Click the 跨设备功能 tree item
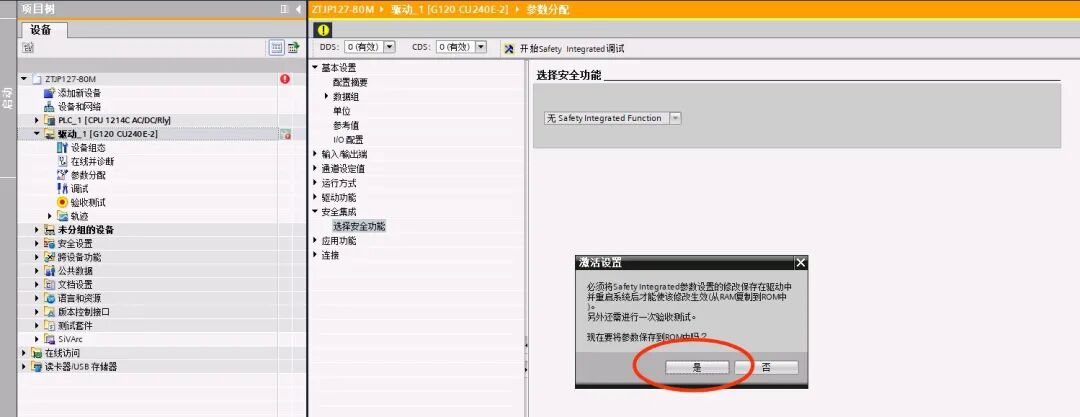Image resolution: width=1080 pixels, height=417 pixels. [x=79, y=257]
